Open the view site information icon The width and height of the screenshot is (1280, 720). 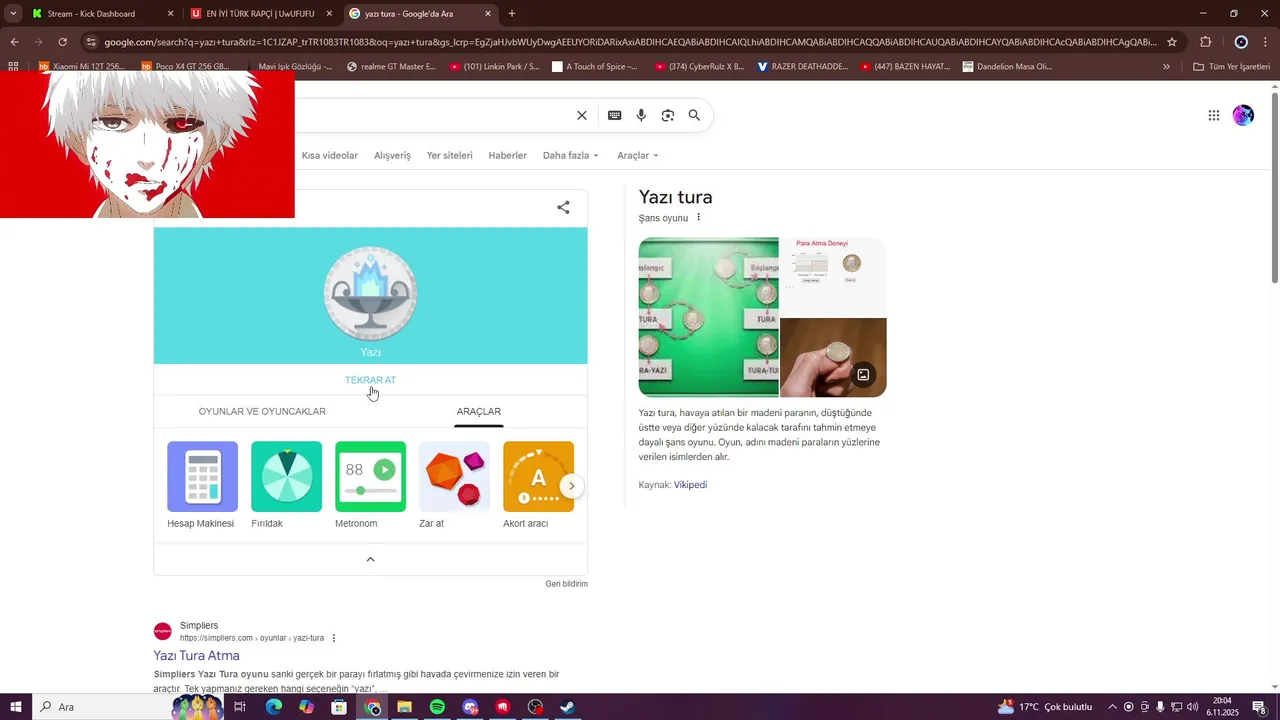tap(91, 42)
